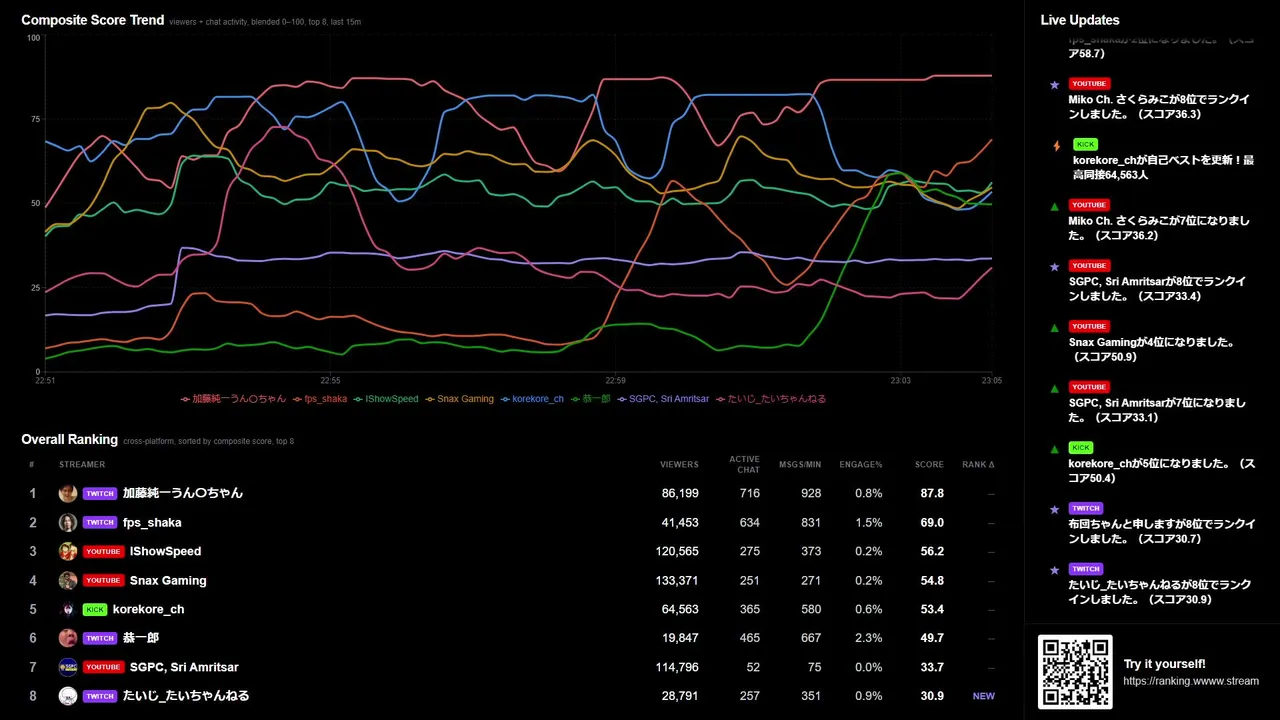Click the YouTube badge next to IShowSpeed
This screenshot has width=1280, height=720.
[x=103, y=551]
